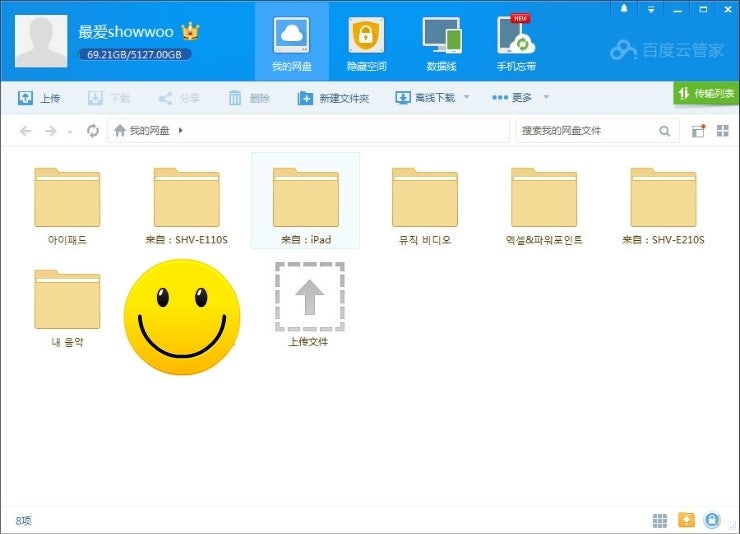Click the 来自：iPad folder name label
Image resolution: width=740 pixels, height=534 pixels.
[306, 240]
